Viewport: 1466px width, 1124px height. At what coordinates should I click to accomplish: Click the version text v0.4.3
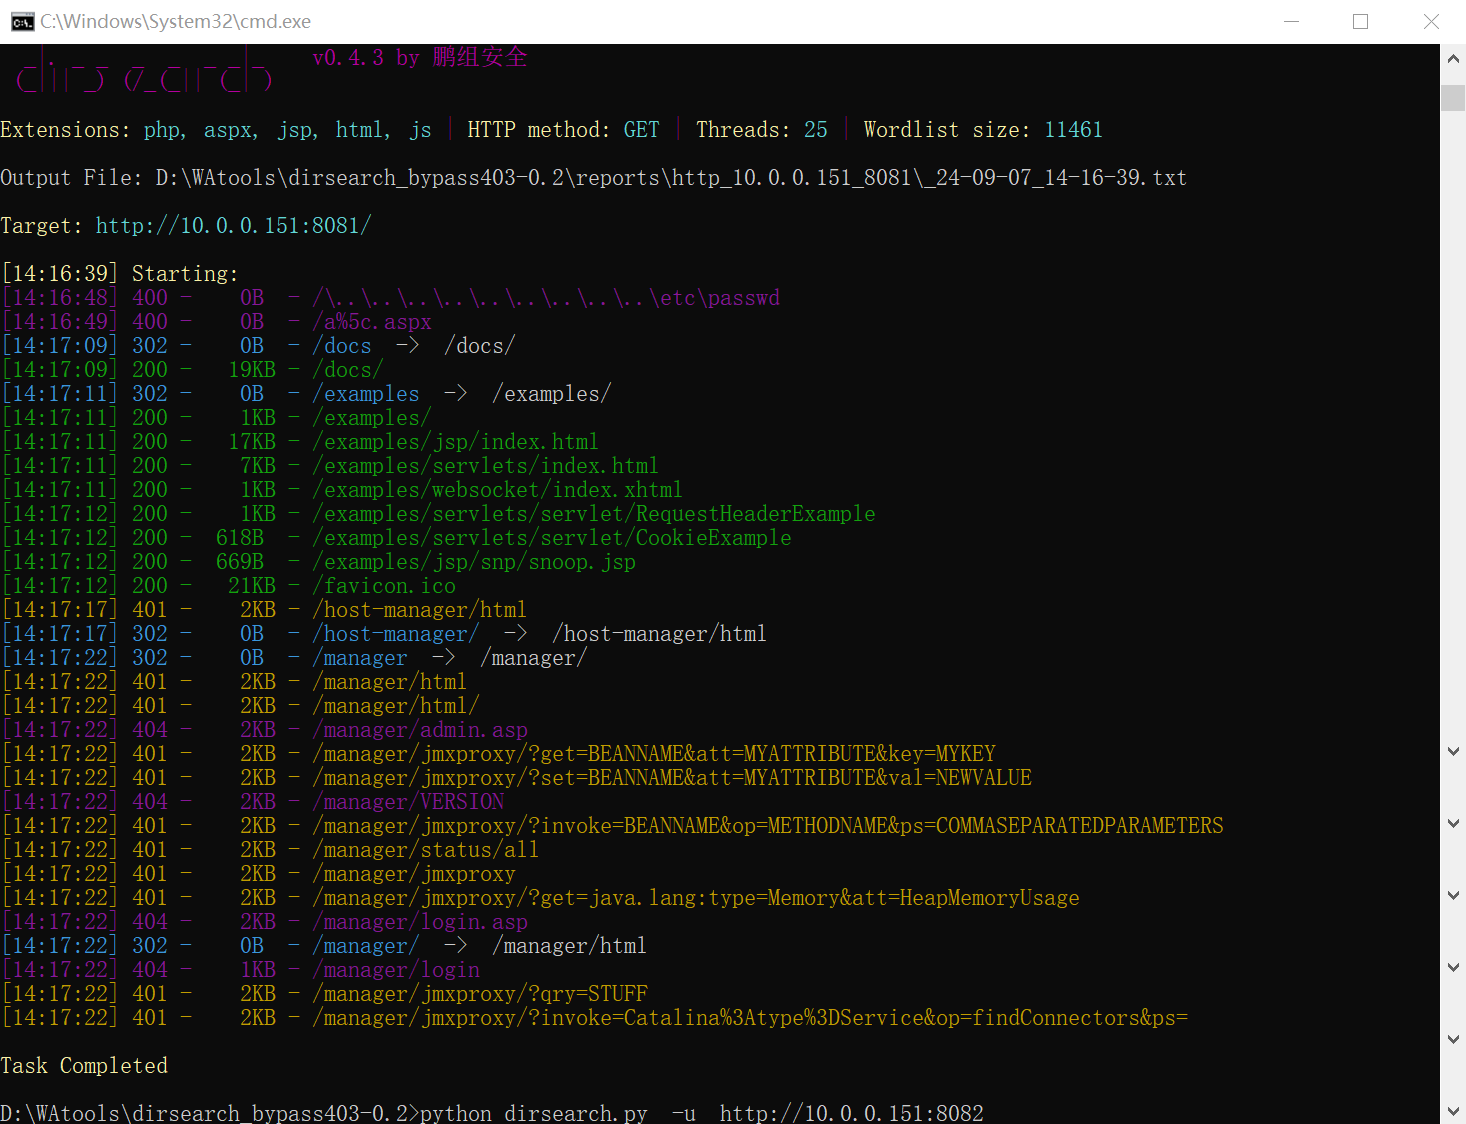click(348, 58)
